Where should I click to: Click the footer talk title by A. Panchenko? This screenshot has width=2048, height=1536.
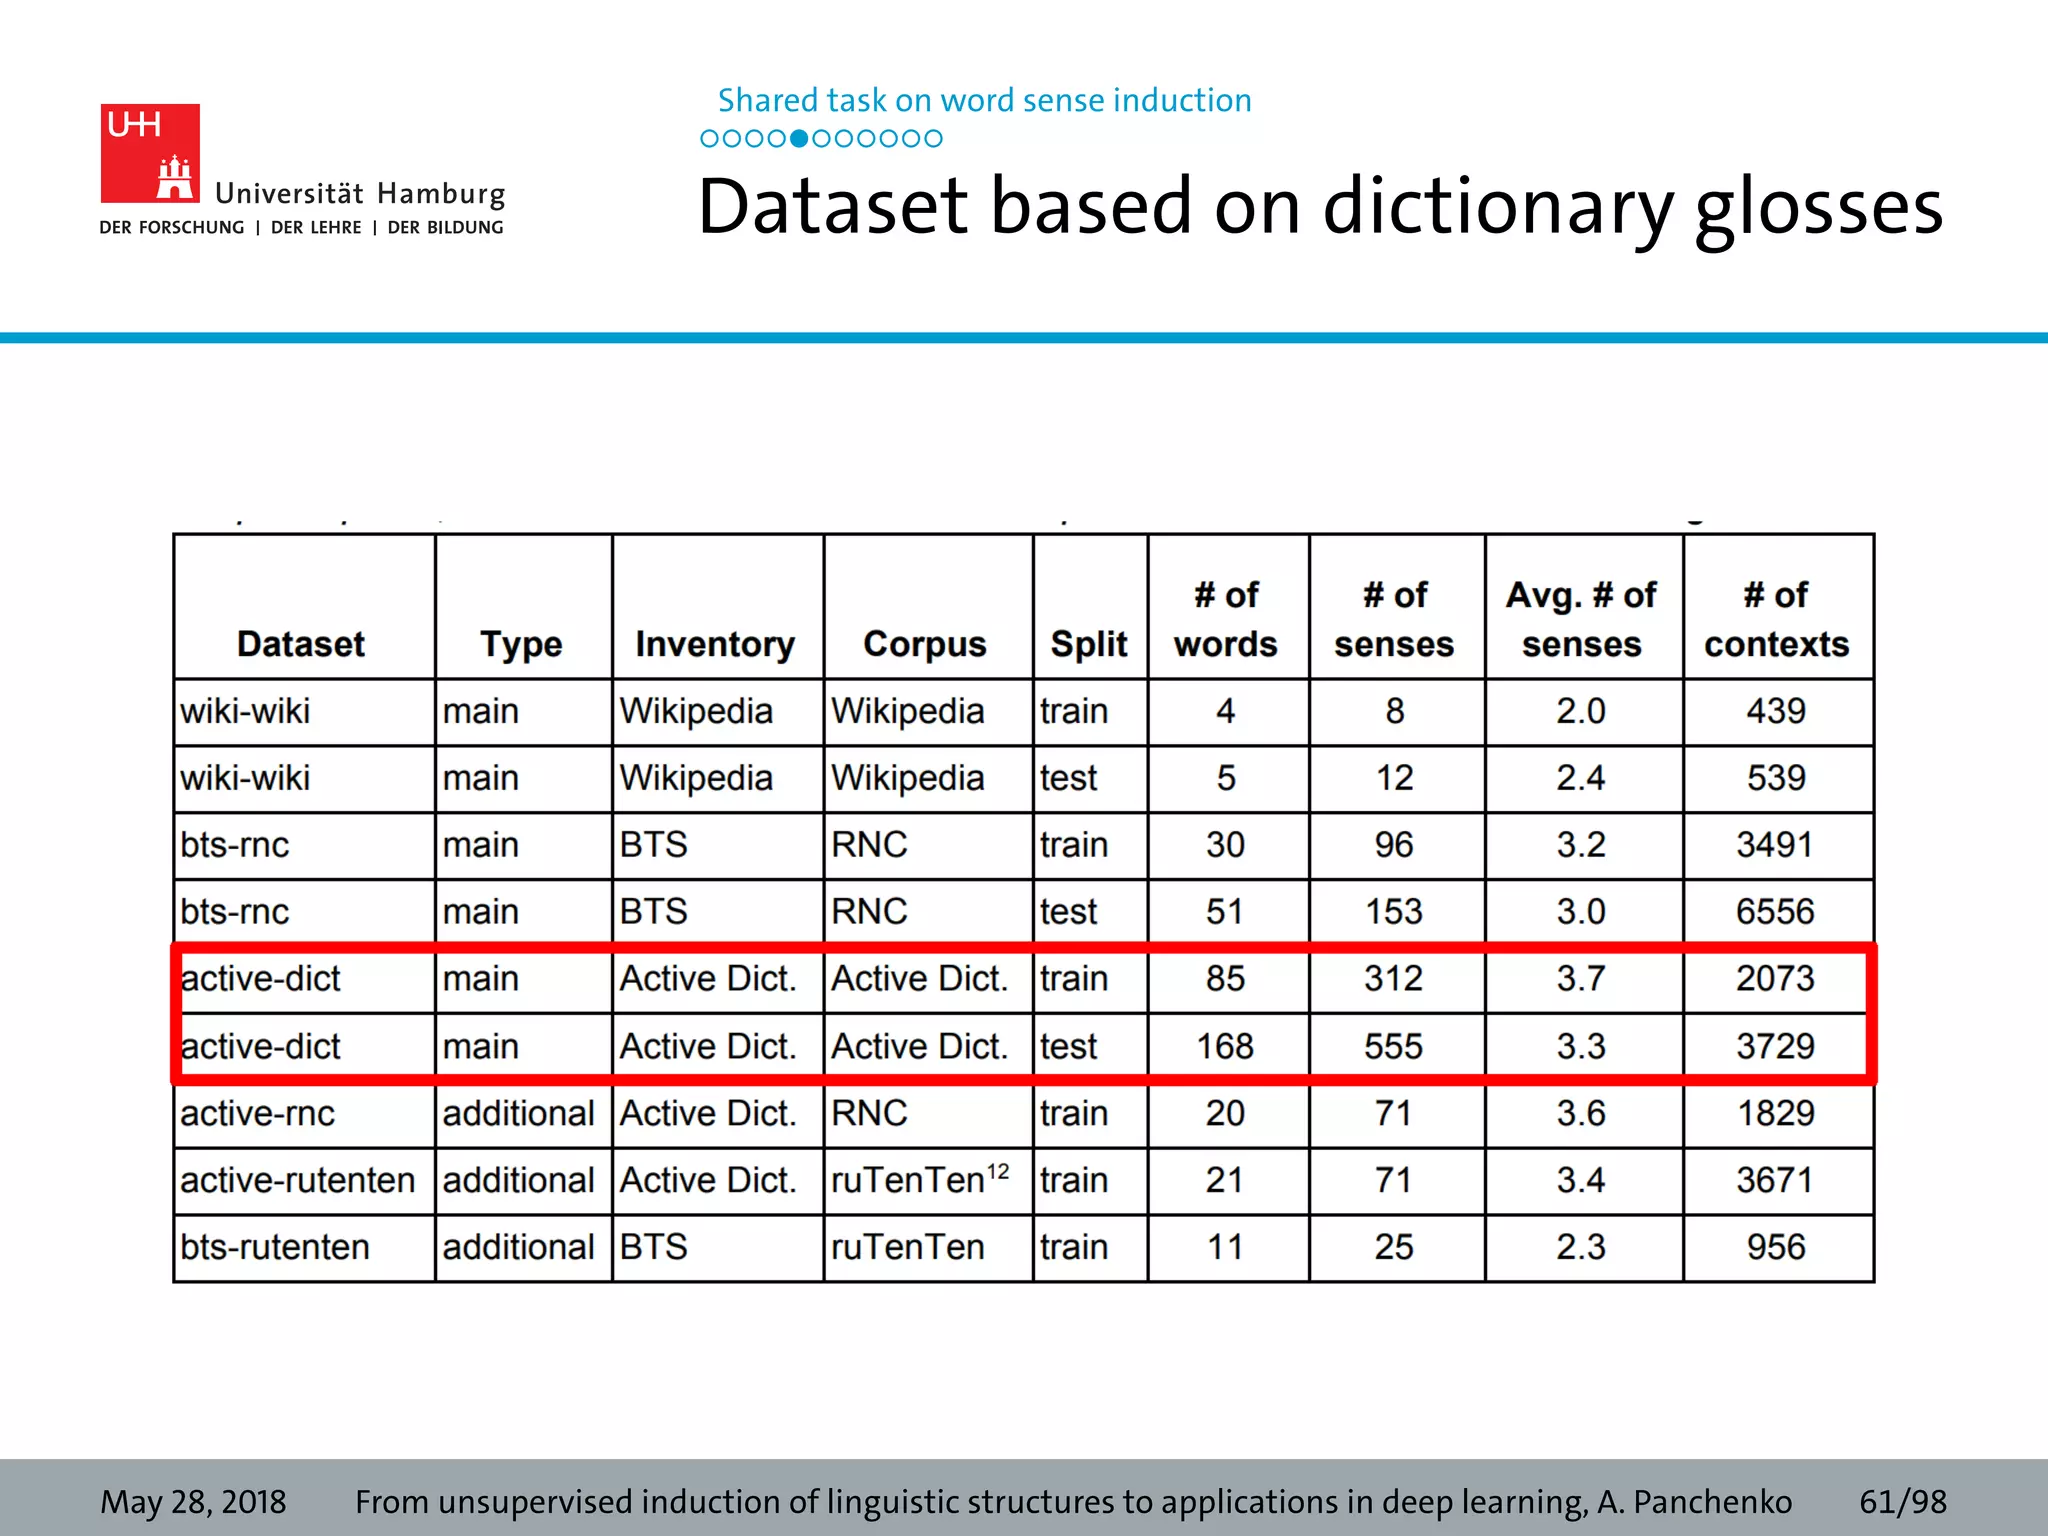click(1073, 1502)
